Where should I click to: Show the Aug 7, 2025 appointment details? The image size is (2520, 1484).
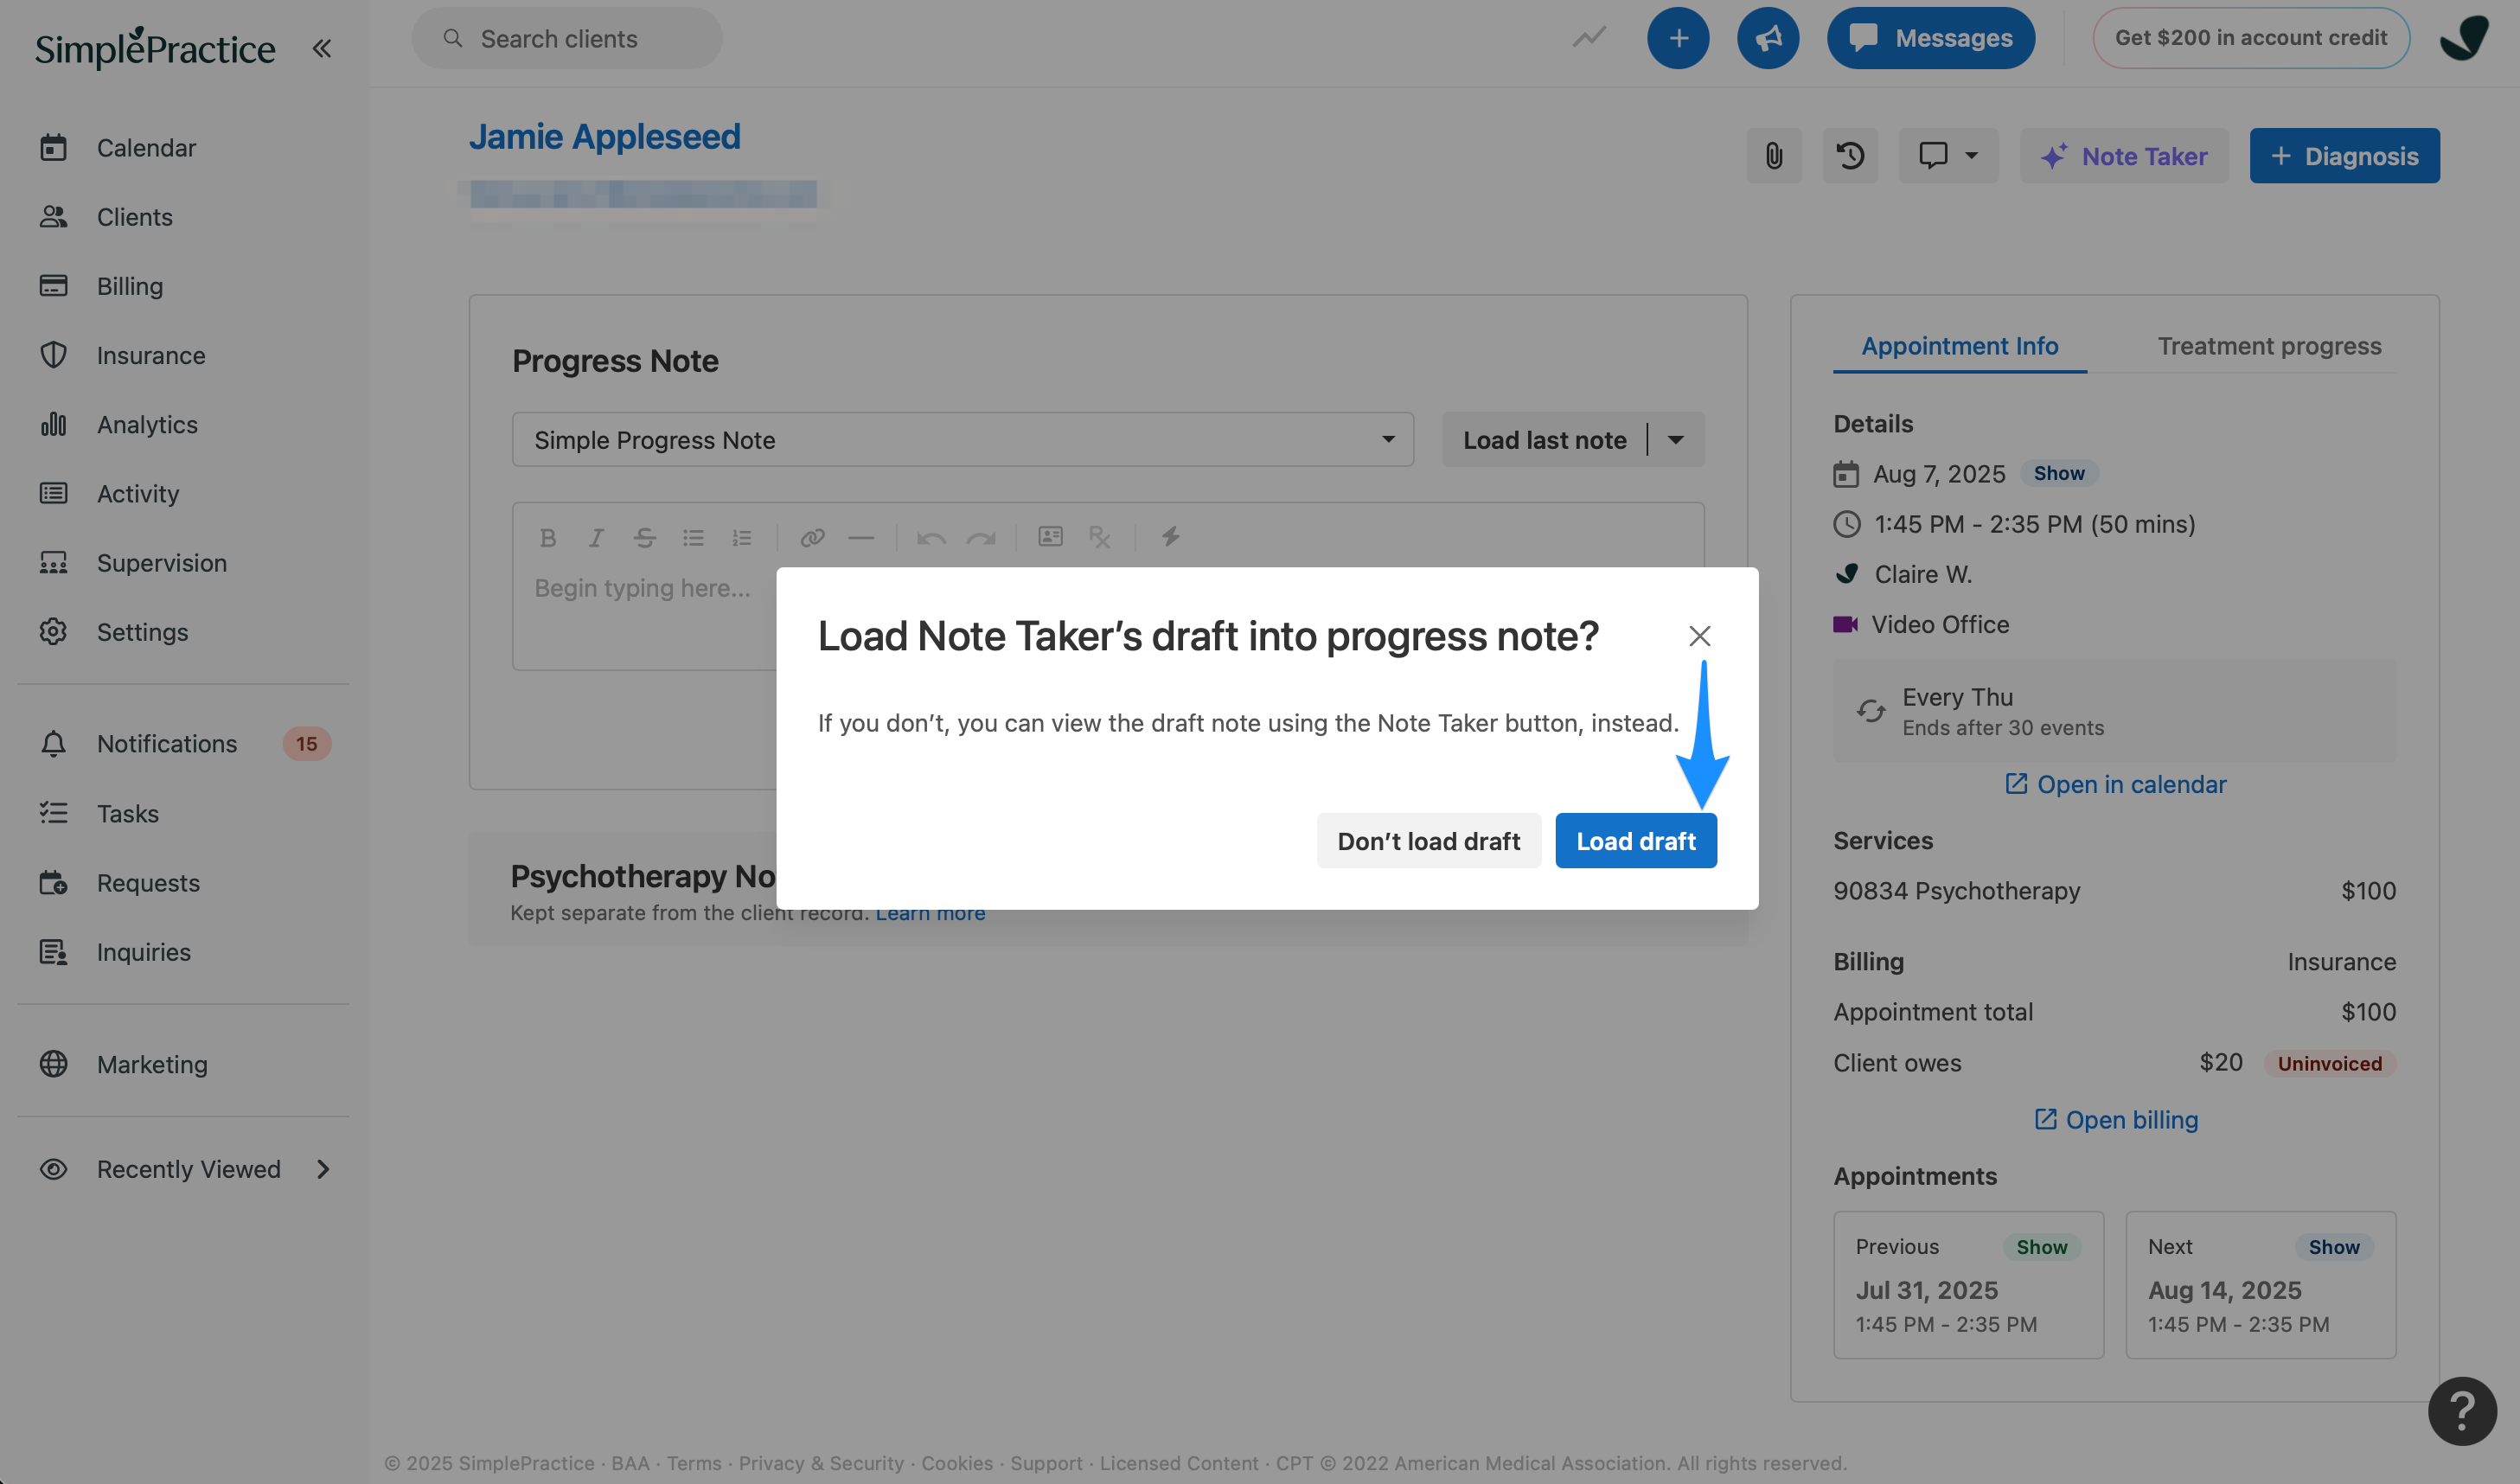[2059, 473]
